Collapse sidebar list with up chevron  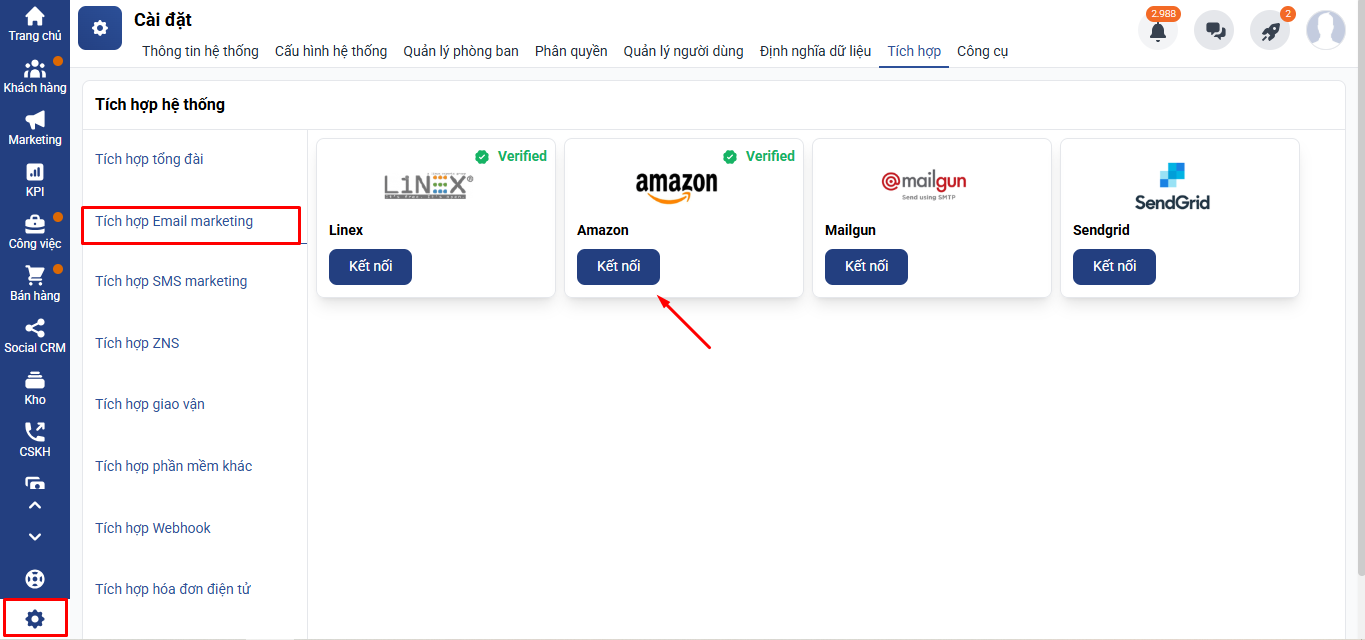tap(35, 505)
